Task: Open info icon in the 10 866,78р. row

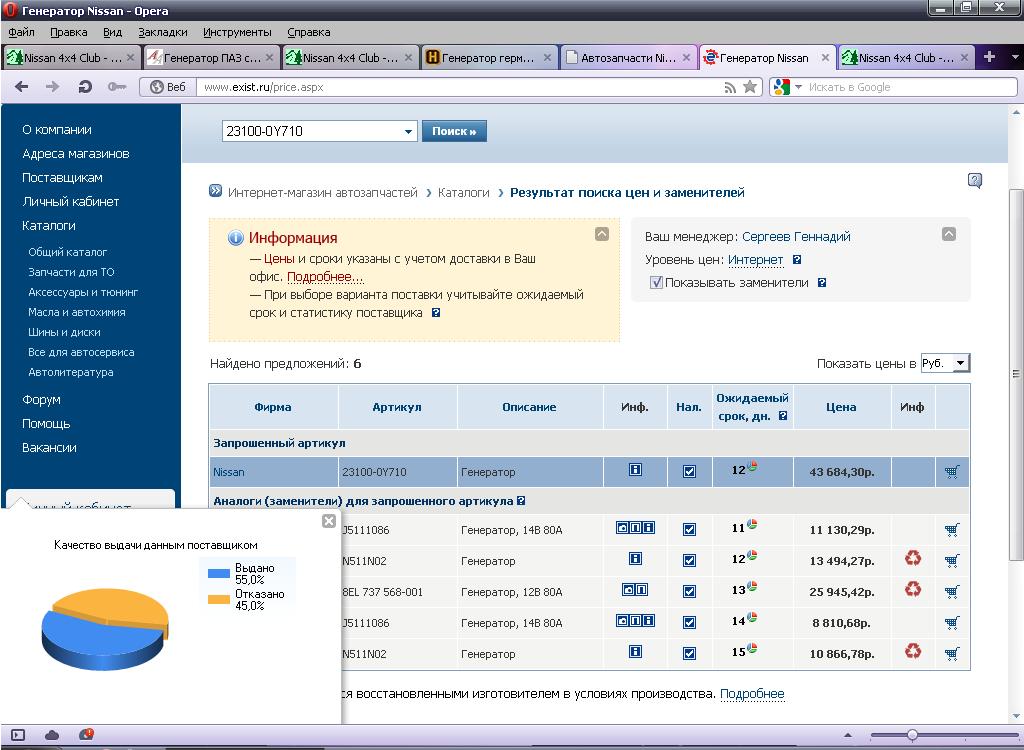Action: point(635,651)
